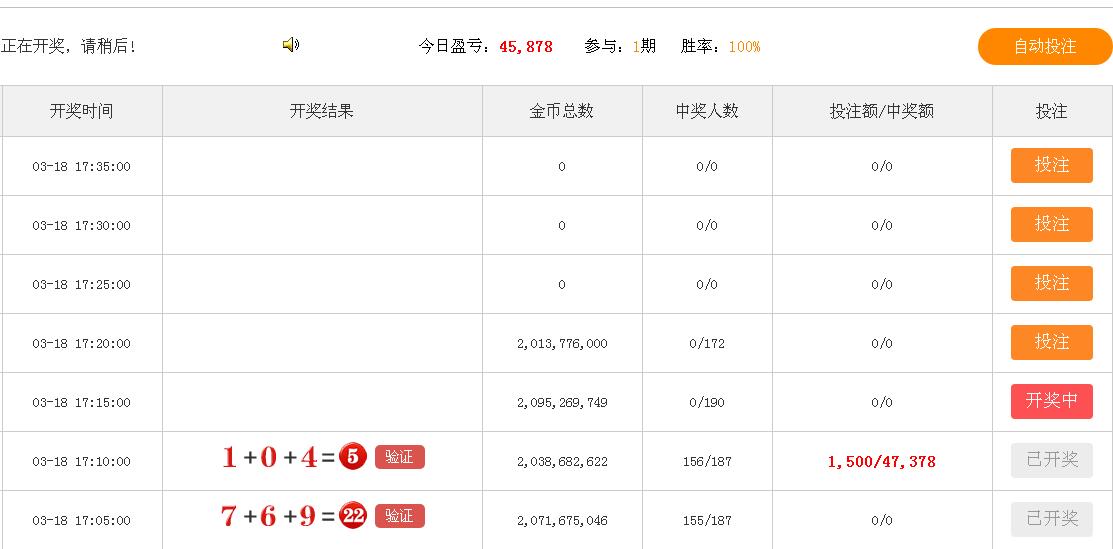Click the 开奖时间 column header
The width and height of the screenshot is (1113, 549).
81,111
